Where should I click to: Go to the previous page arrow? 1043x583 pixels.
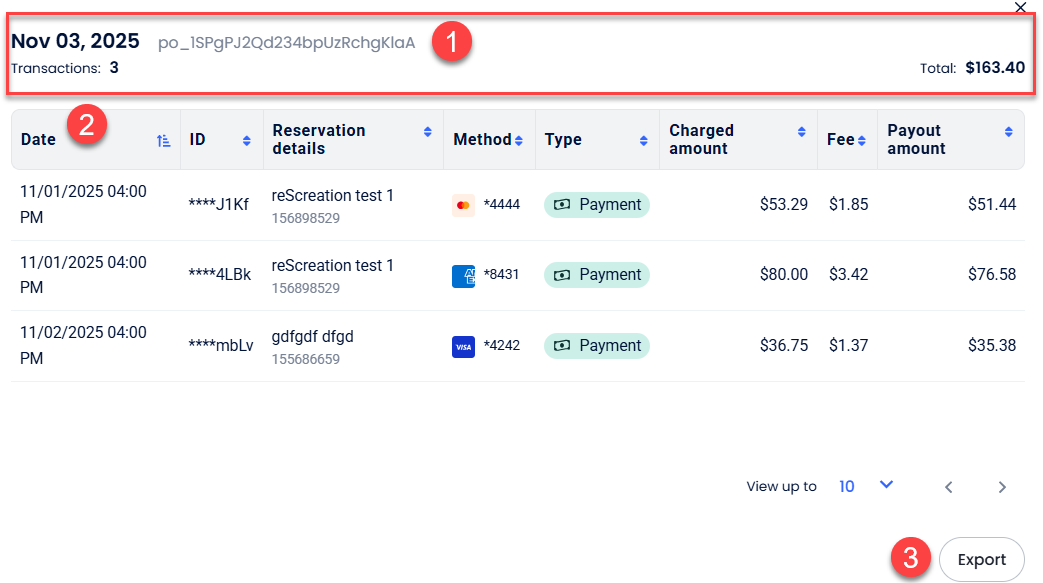click(949, 487)
